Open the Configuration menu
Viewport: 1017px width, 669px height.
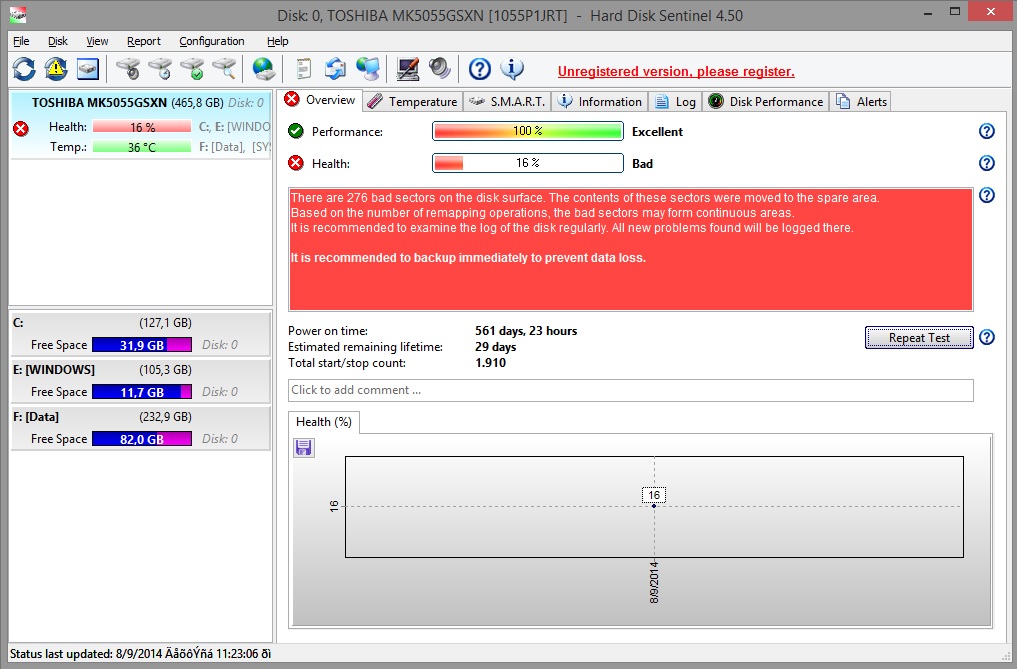pyautogui.click(x=211, y=41)
